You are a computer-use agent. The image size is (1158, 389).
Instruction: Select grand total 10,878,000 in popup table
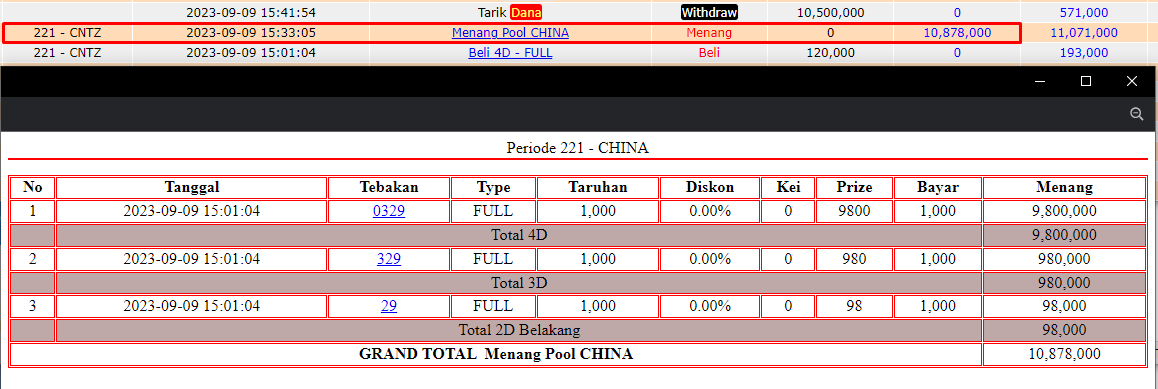coord(1064,354)
